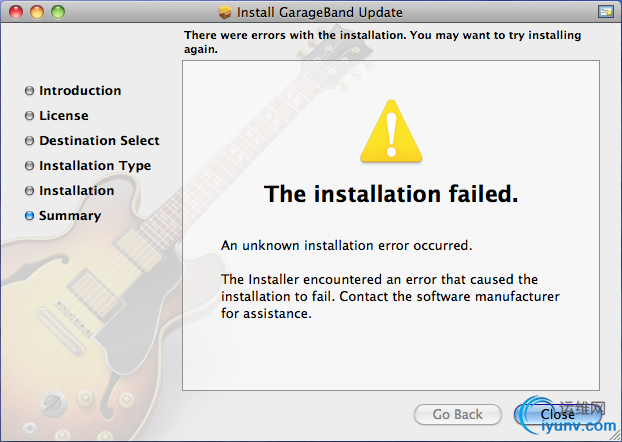
Task: Zoom the window with green button
Action: click(58, 12)
